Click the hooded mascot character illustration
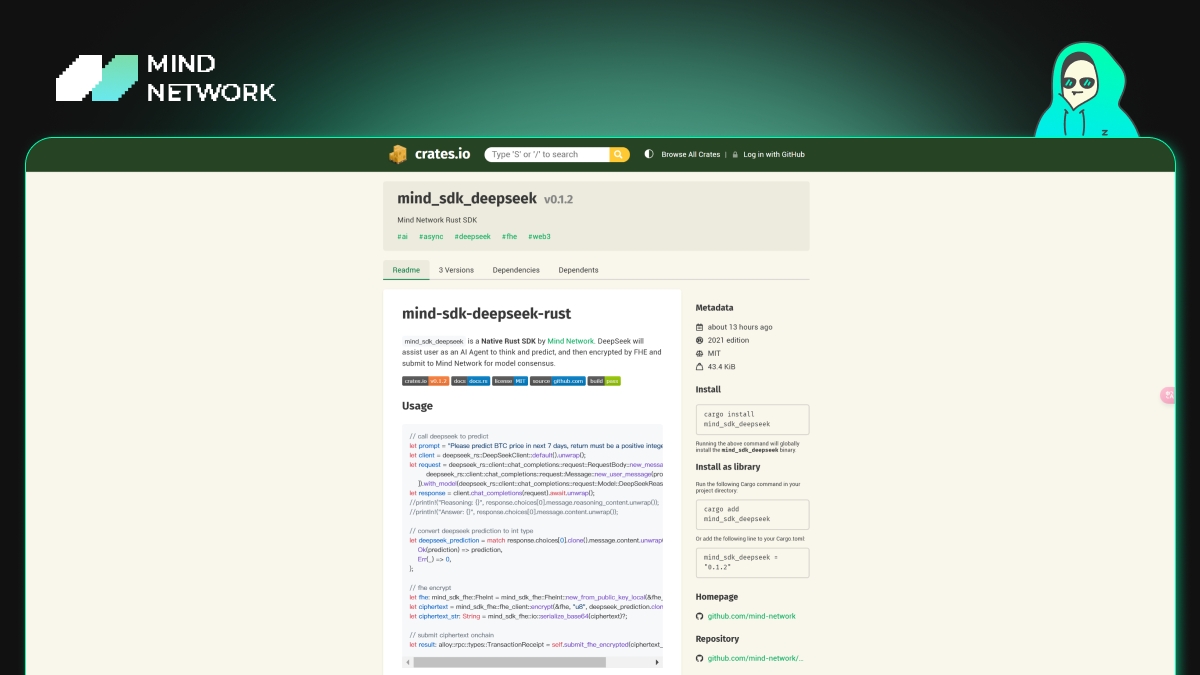The image size is (1200, 675). [1085, 90]
